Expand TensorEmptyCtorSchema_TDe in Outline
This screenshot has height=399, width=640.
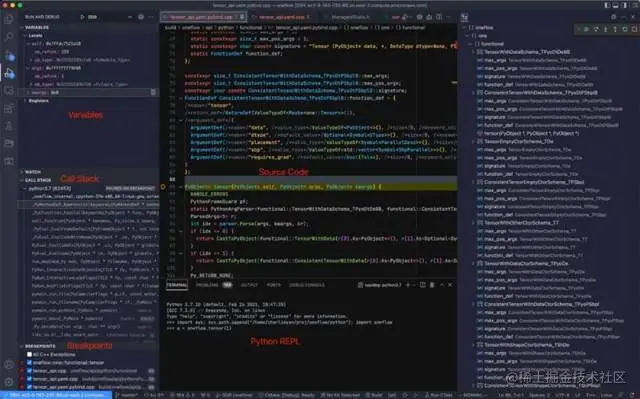click(474, 142)
